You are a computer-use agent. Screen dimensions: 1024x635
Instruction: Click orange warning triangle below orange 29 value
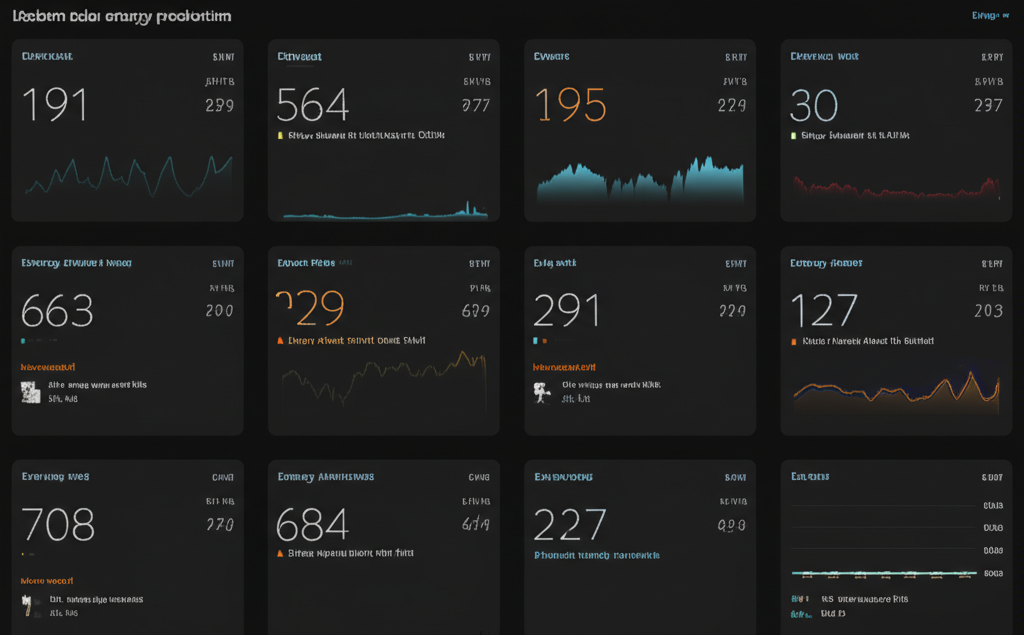280,340
